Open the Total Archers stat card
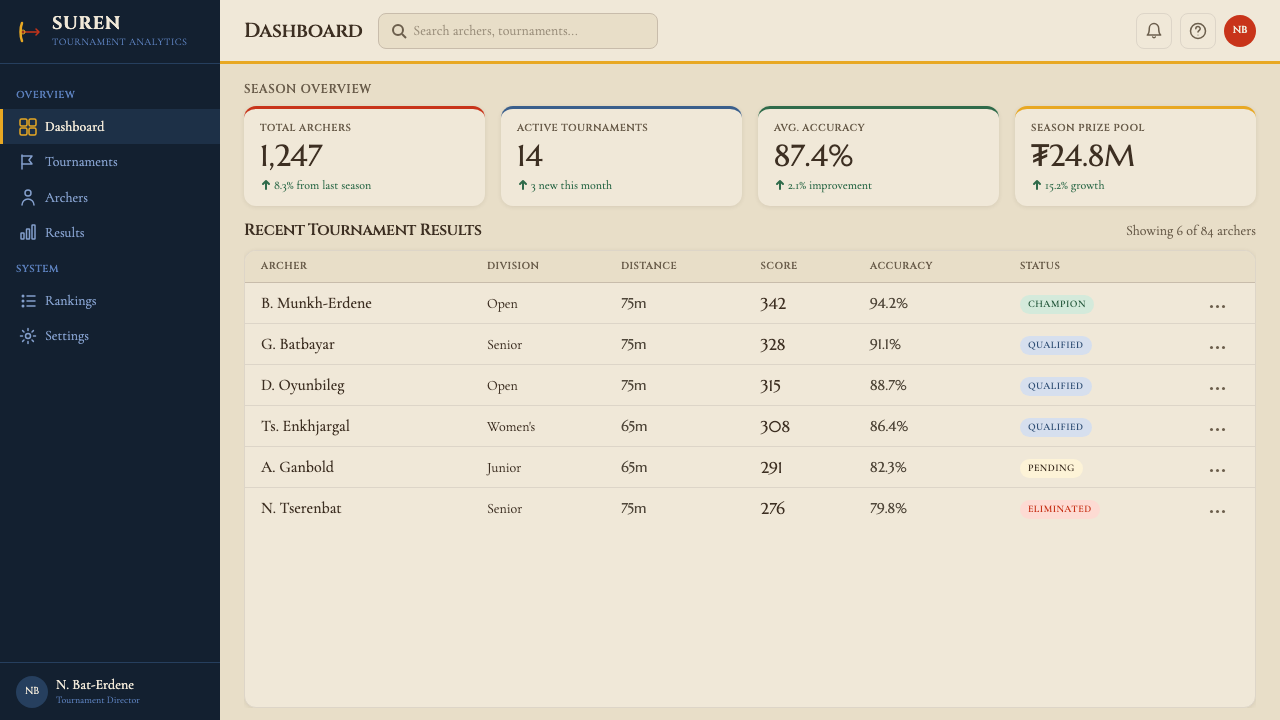This screenshot has width=1280, height=720. pyautogui.click(x=365, y=156)
